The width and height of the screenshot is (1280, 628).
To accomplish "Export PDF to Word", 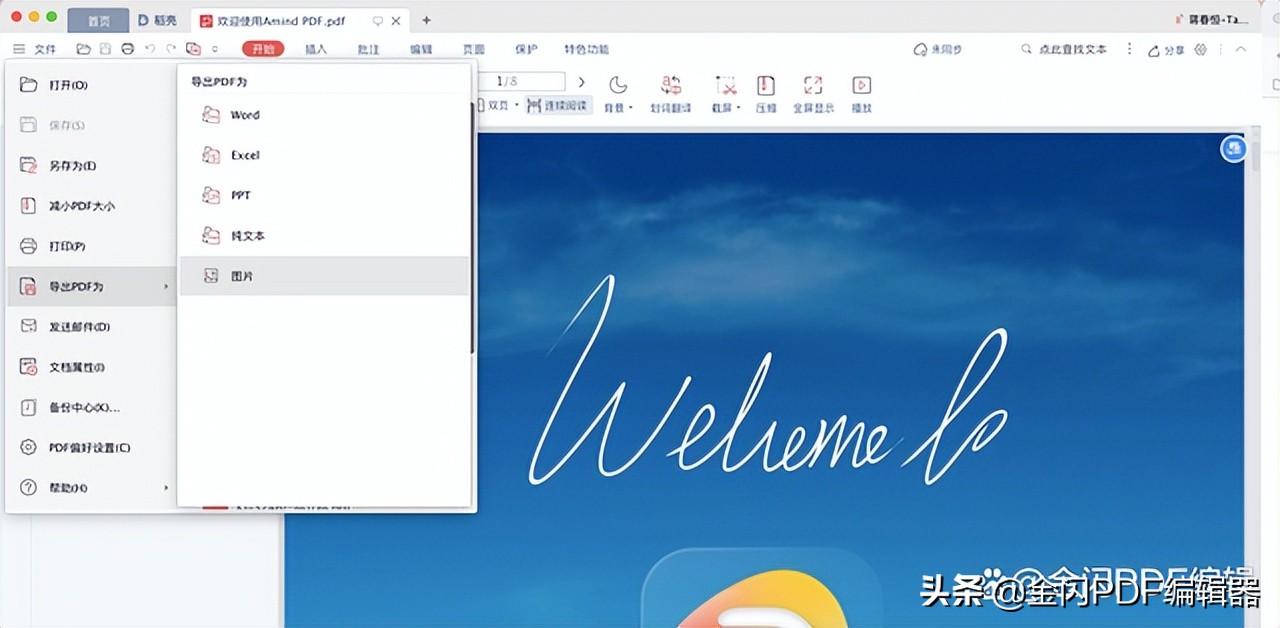I will 324,115.
